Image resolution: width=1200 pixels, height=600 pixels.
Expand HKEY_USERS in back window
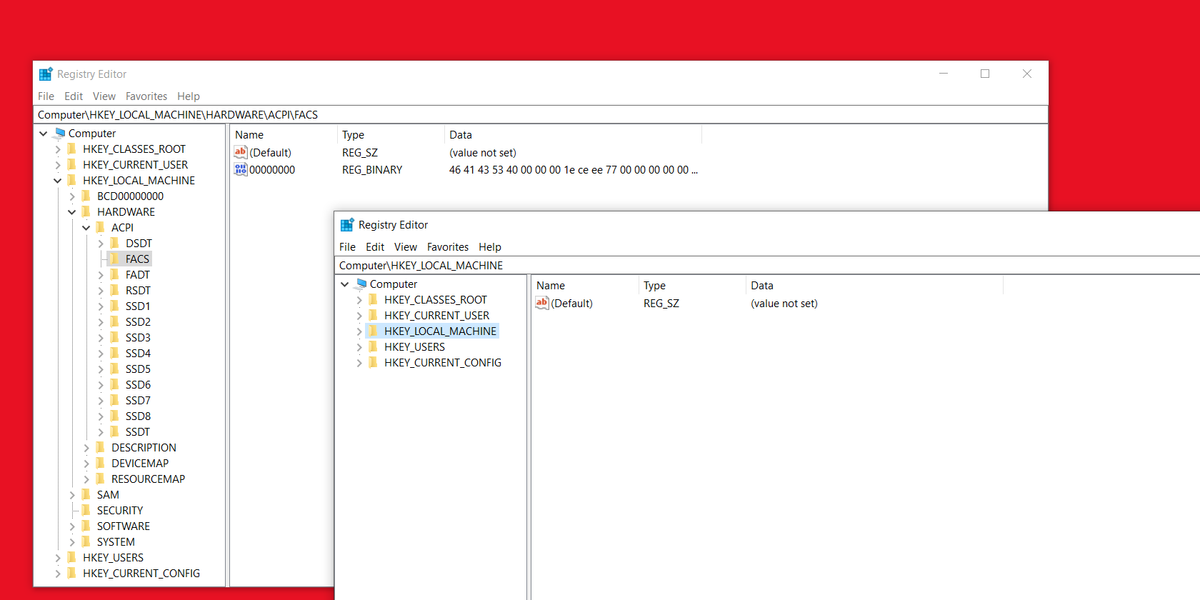[58, 558]
